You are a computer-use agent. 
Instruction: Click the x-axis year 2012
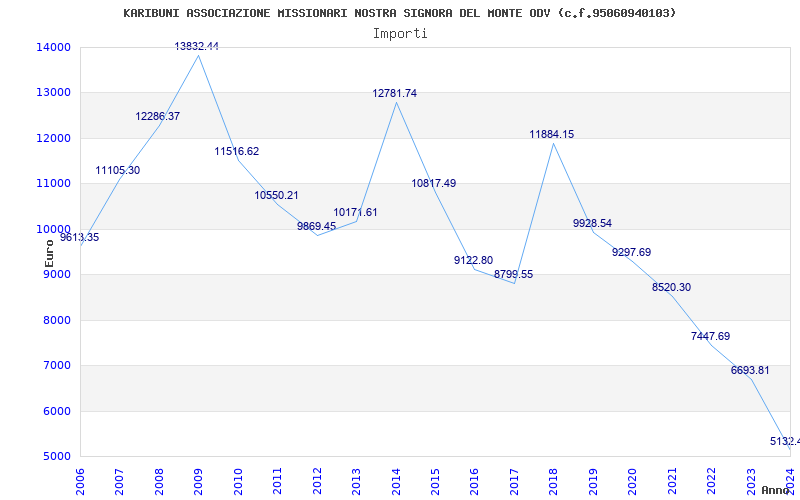(x=317, y=481)
